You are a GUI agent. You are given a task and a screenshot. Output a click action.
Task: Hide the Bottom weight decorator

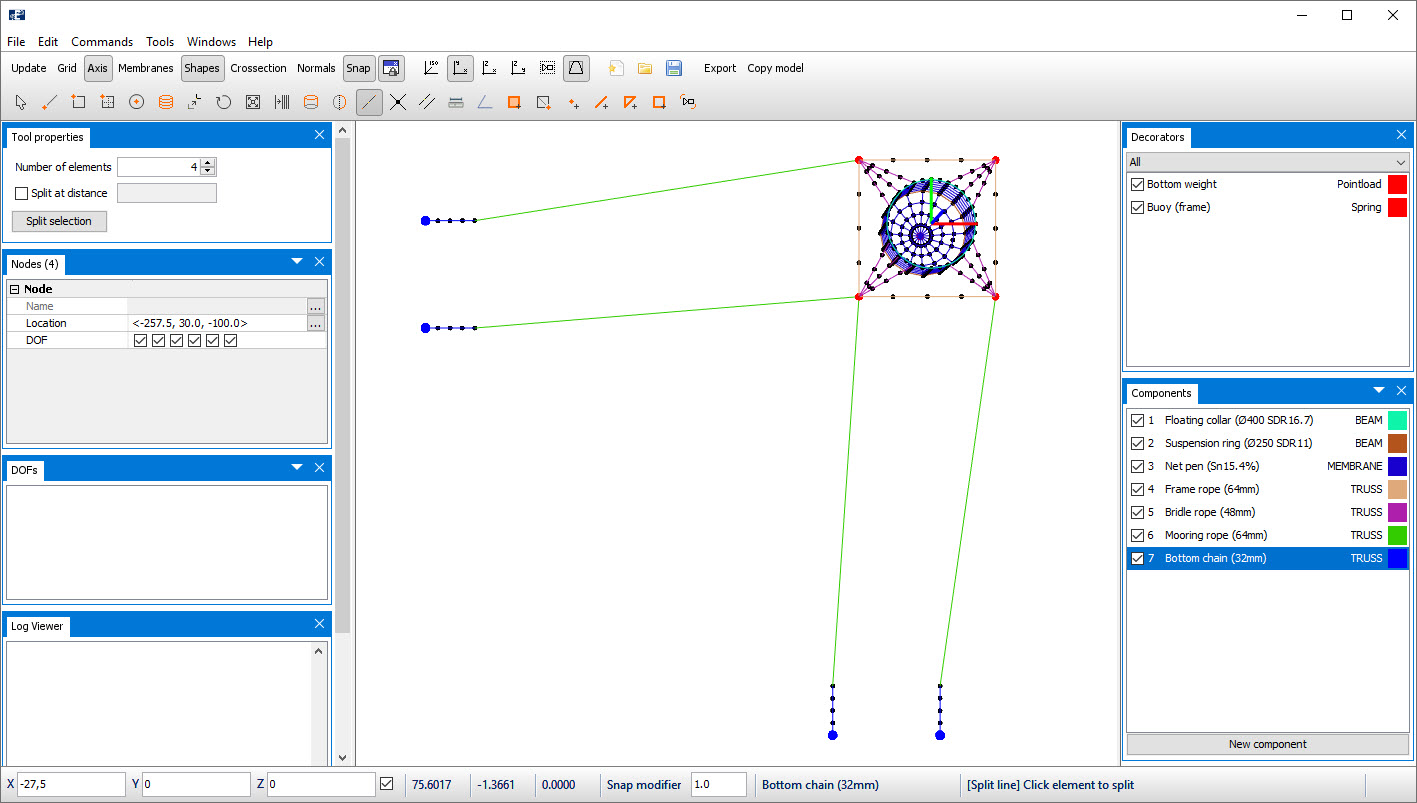[x=1137, y=184]
